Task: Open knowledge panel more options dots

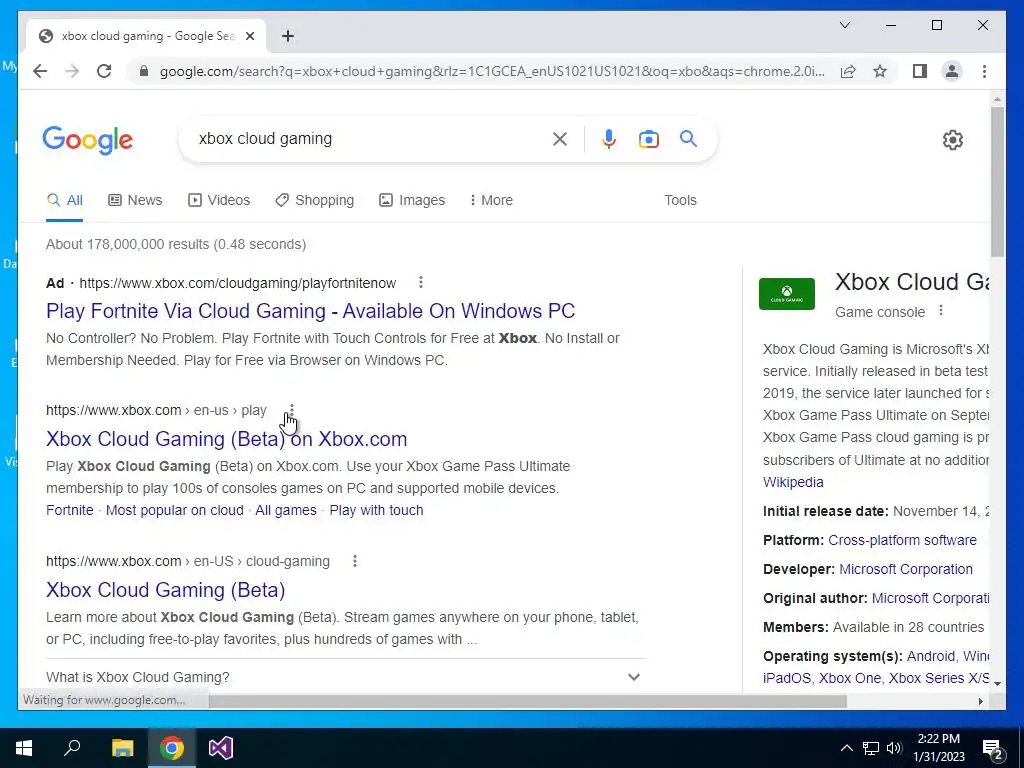Action: click(941, 311)
